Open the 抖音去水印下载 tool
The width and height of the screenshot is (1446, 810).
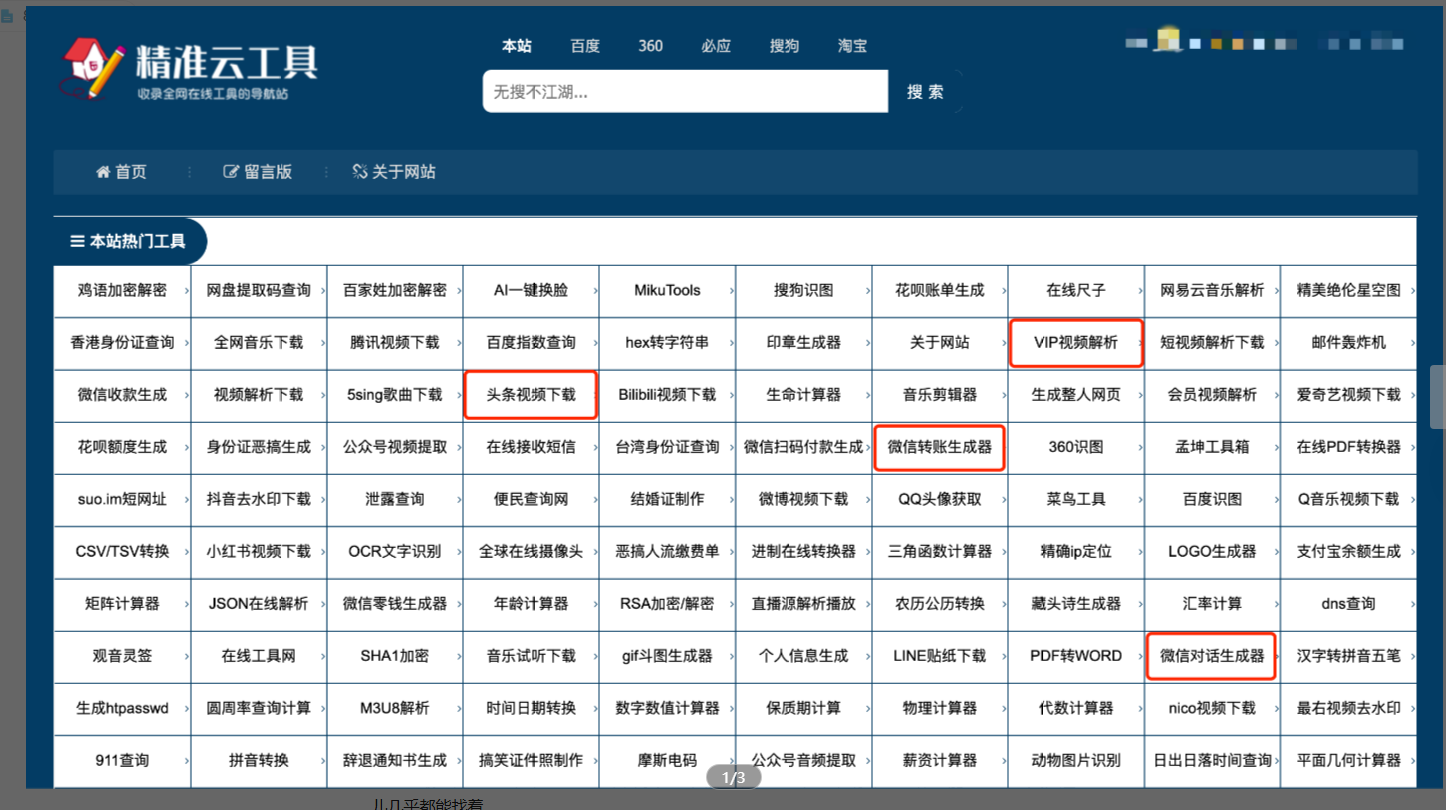click(258, 498)
